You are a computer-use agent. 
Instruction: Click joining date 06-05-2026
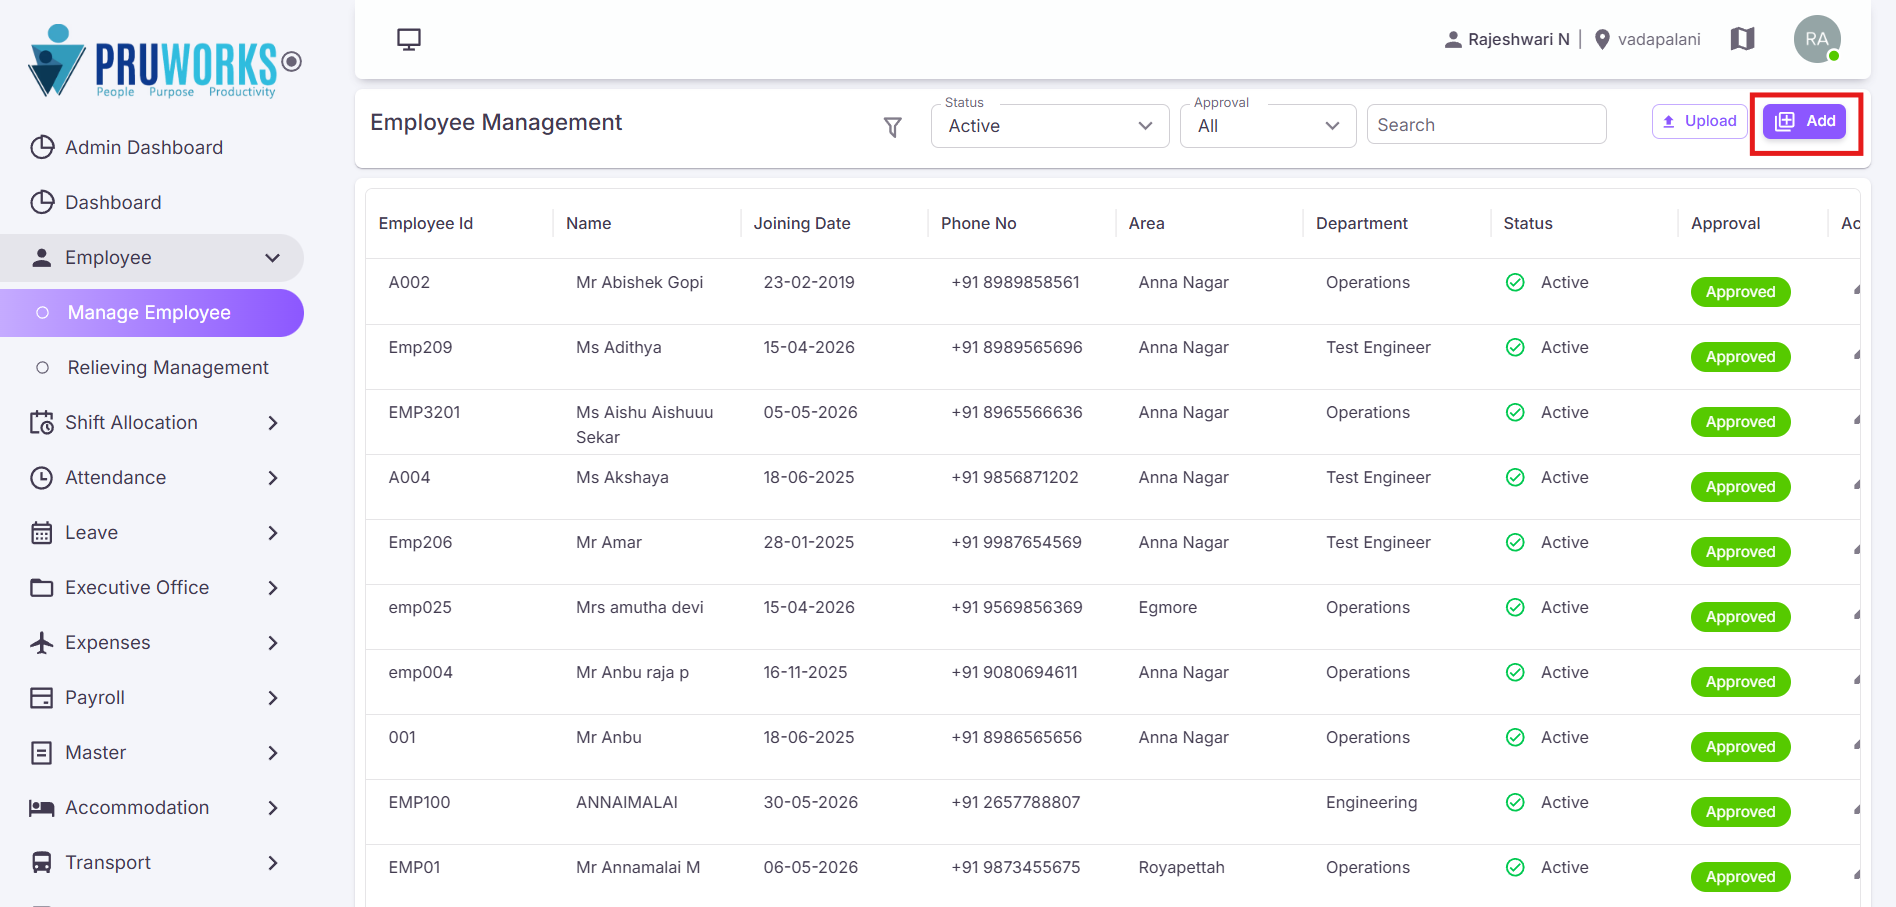[x=811, y=867]
